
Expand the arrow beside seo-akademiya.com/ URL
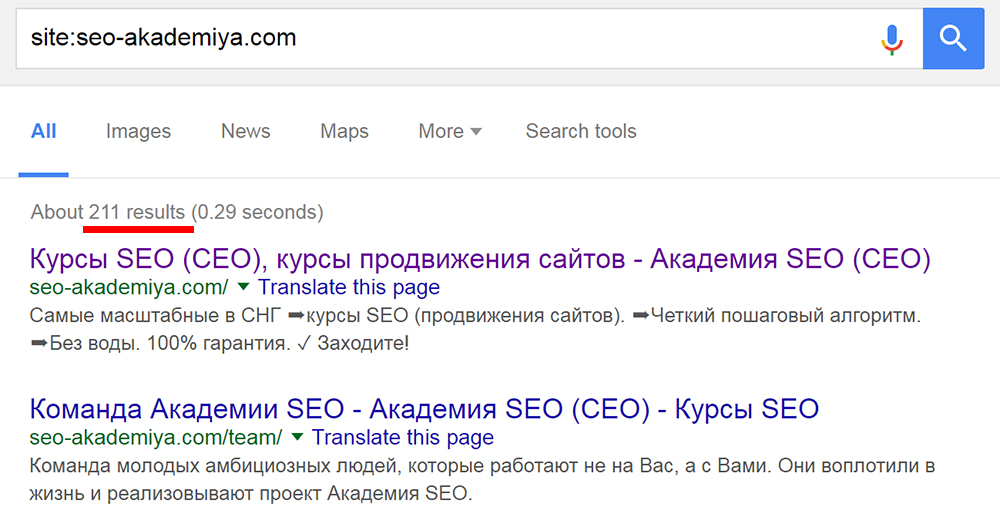pyautogui.click(x=242, y=288)
